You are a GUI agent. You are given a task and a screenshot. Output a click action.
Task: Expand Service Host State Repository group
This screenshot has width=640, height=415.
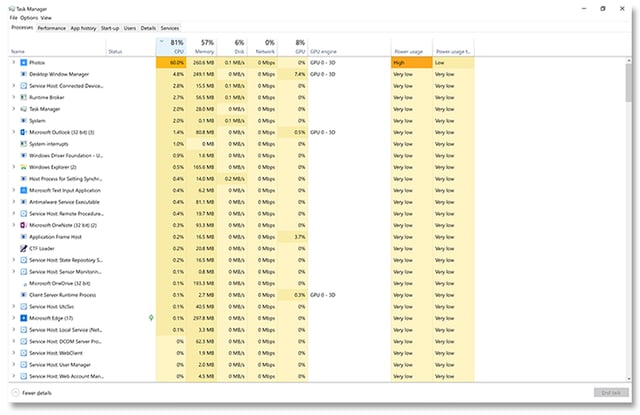(13, 260)
